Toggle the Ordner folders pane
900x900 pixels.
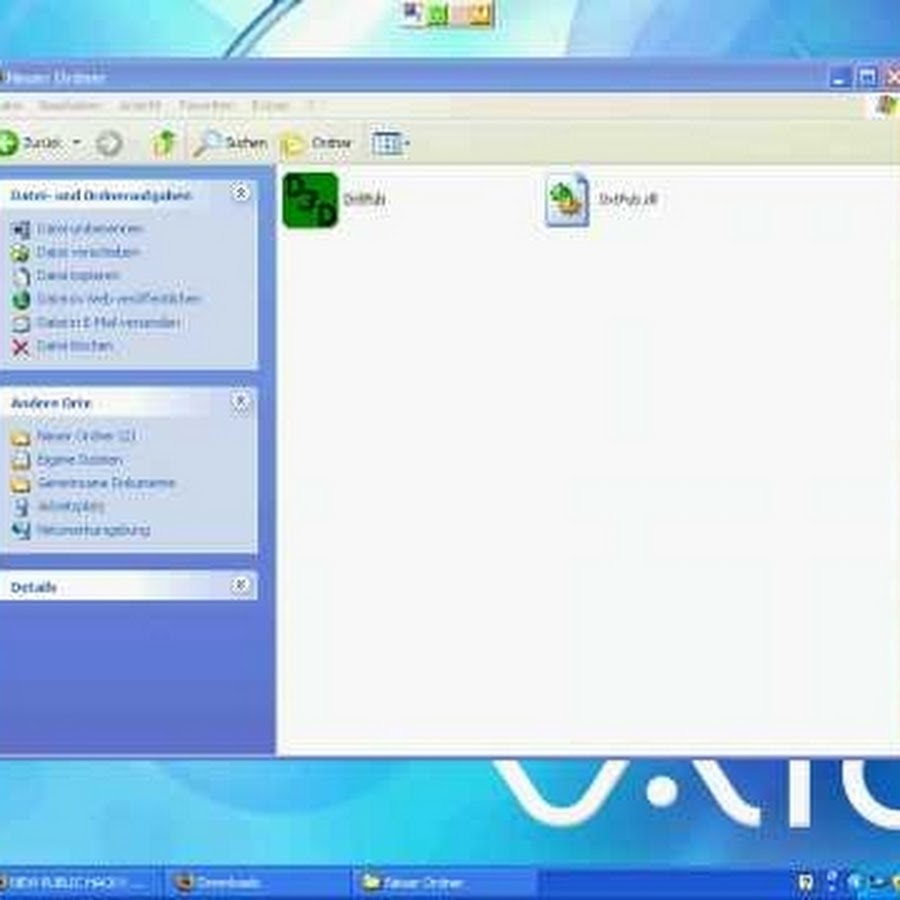[316, 144]
